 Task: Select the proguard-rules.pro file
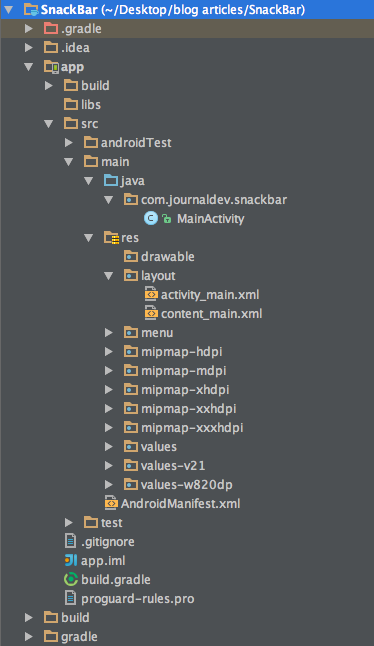138,598
